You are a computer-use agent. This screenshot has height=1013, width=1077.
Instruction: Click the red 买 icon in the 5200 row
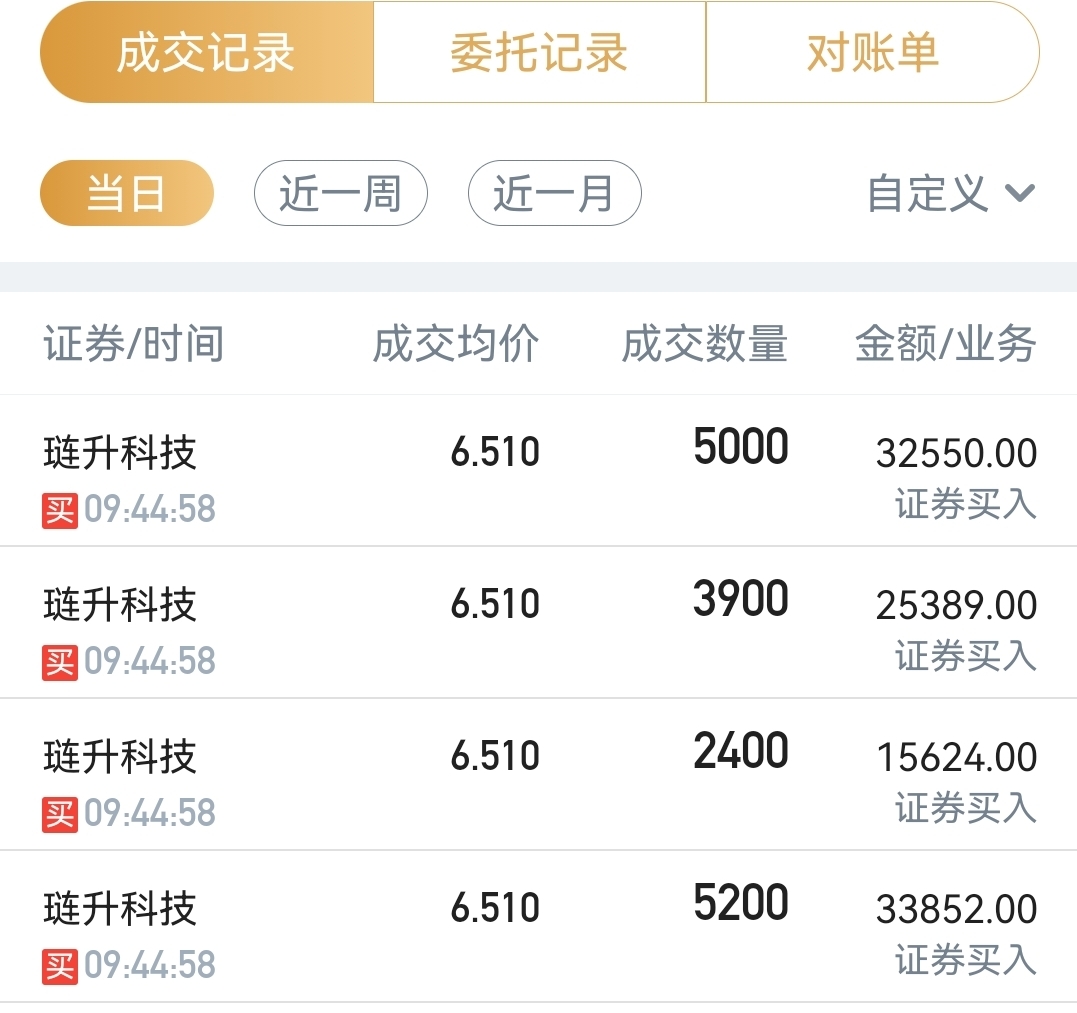(x=60, y=966)
